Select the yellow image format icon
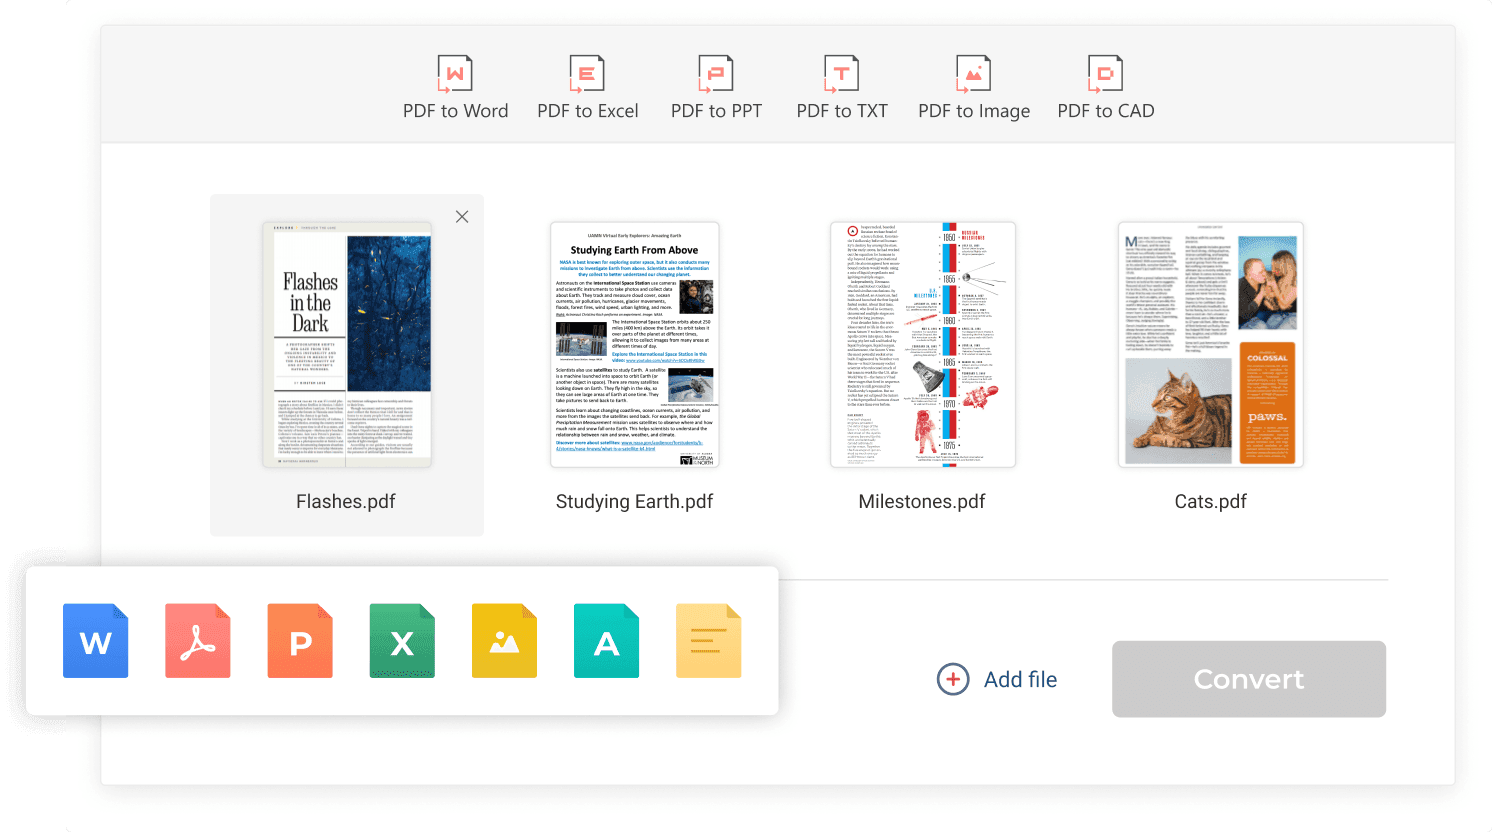1493x832 pixels. [x=504, y=641]
